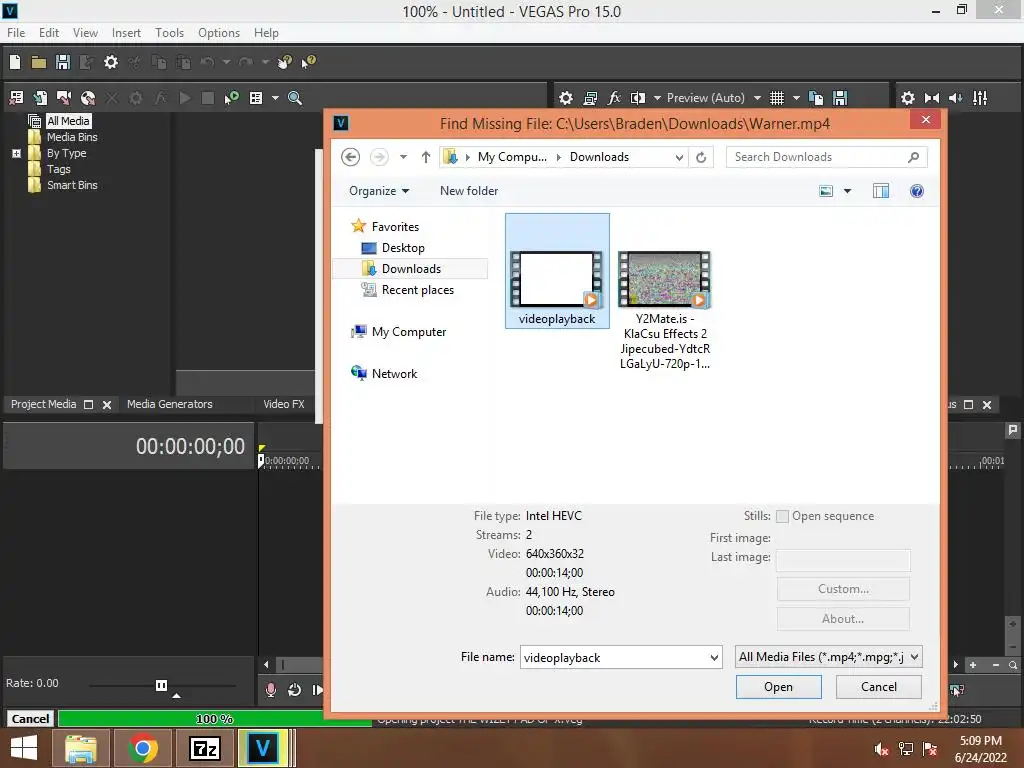Click the What's This help cursor icon
1024x768 pixels.
tap(308, 62)
